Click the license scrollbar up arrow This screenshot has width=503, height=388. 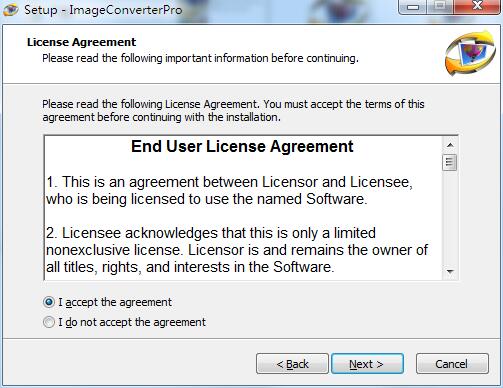tap(450, 145)
